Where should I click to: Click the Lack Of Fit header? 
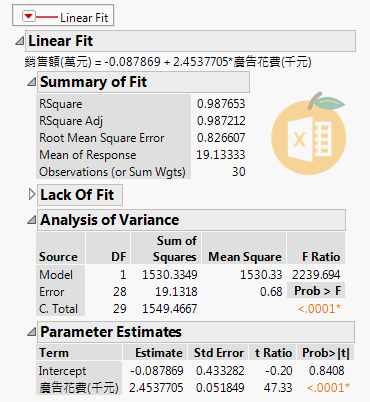pyautogui.click(x=80, y=195)
